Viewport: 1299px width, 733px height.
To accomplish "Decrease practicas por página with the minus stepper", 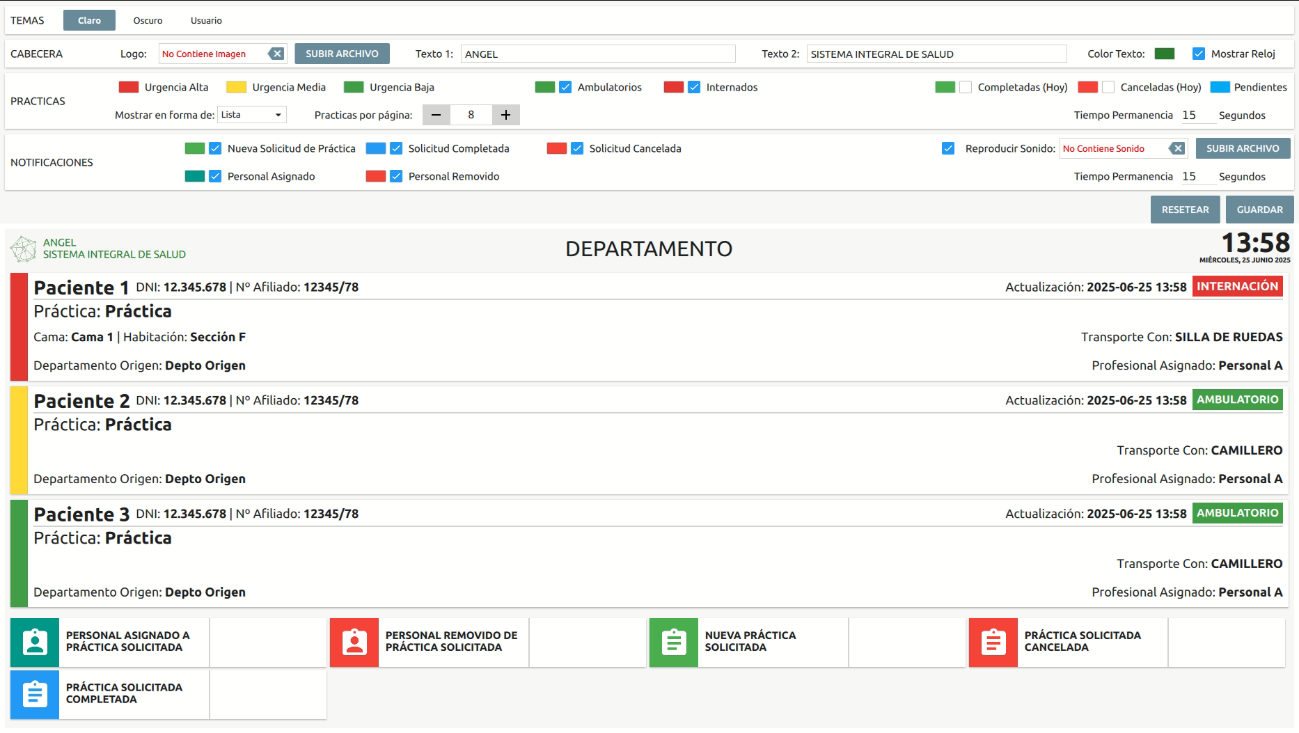I will pyautogui.click(x=435, y=114).
